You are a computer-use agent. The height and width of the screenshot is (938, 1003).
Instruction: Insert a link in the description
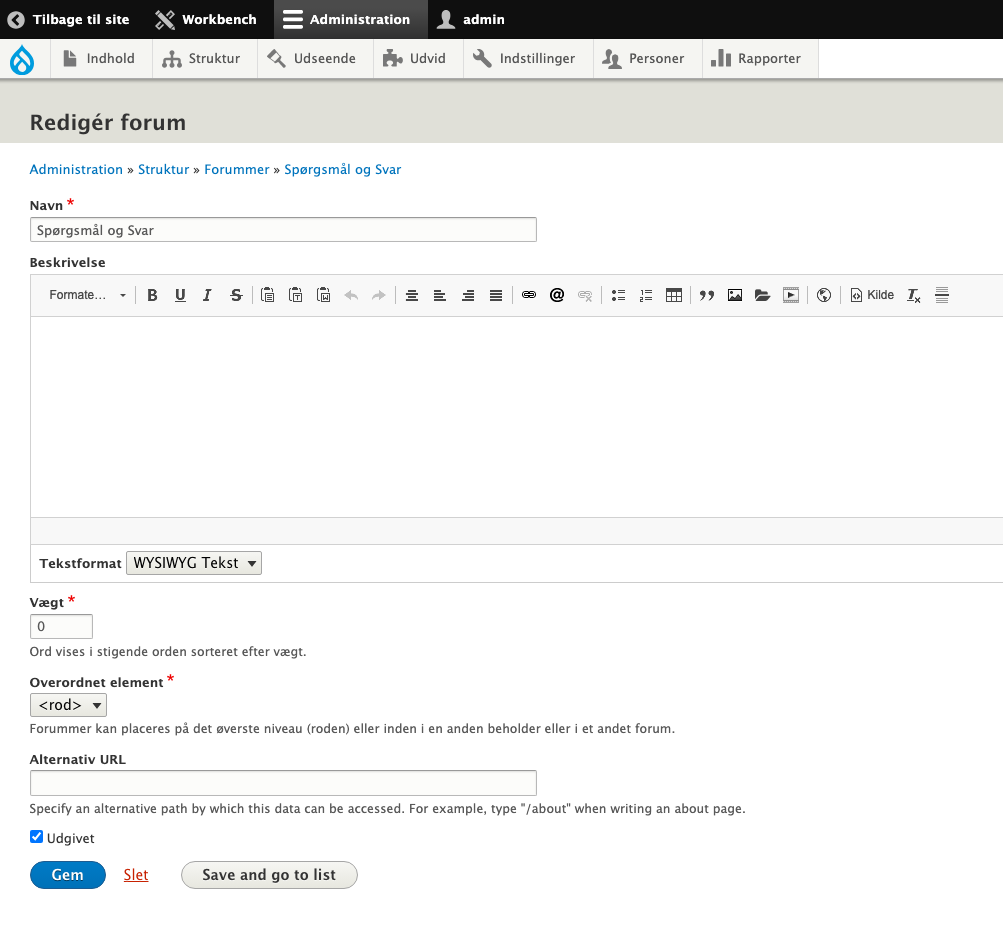pos(529,295)
